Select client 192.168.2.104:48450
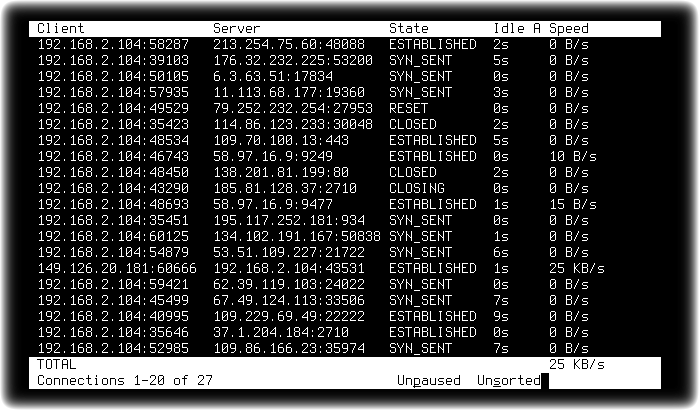Viewport: 699px width, 410px height. click(x=113, y=173)
